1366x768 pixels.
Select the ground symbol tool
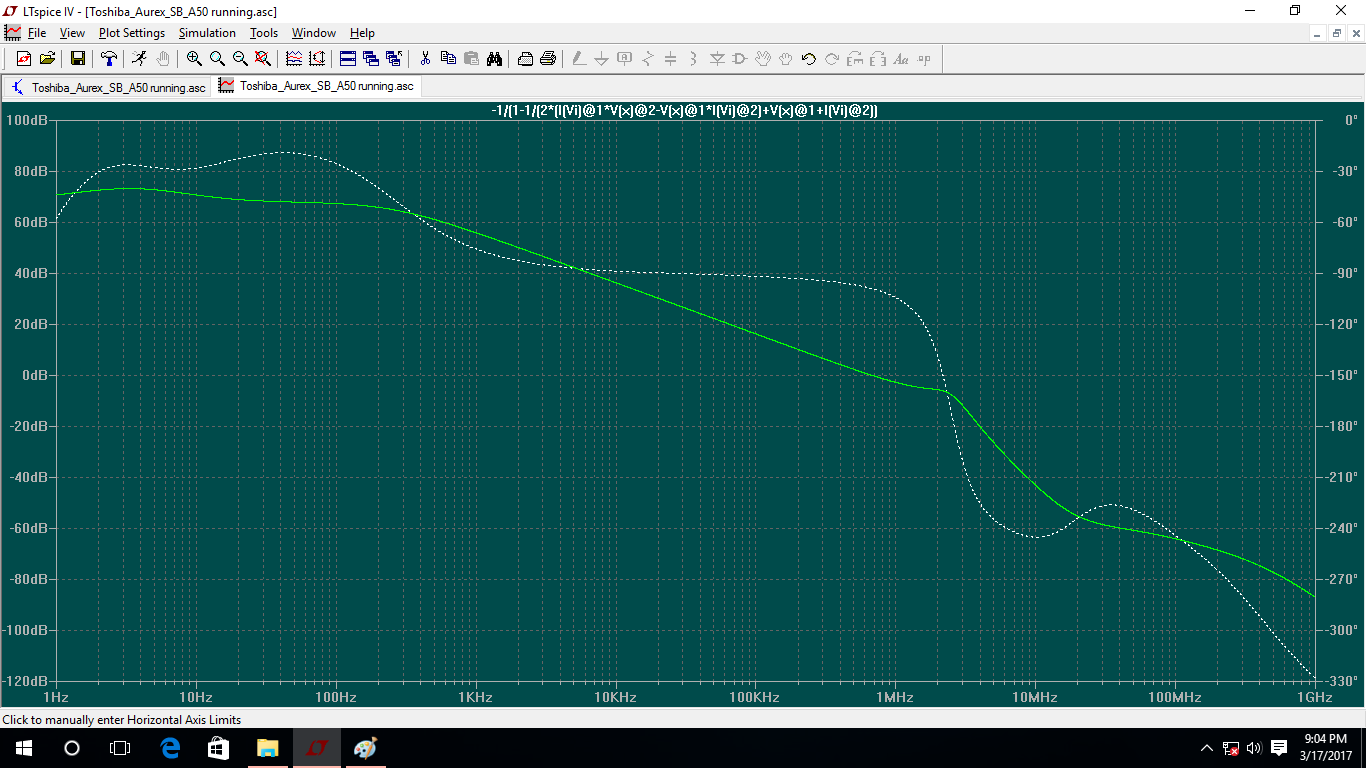point(602,59)
